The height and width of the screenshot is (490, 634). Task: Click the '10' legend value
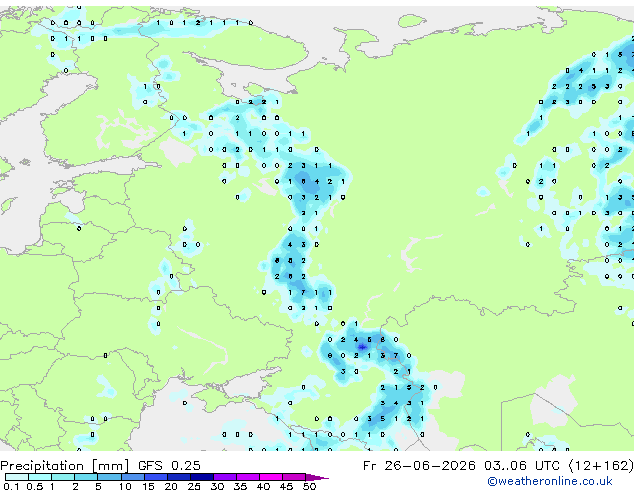pyautogui.click(x=125, y=486)
